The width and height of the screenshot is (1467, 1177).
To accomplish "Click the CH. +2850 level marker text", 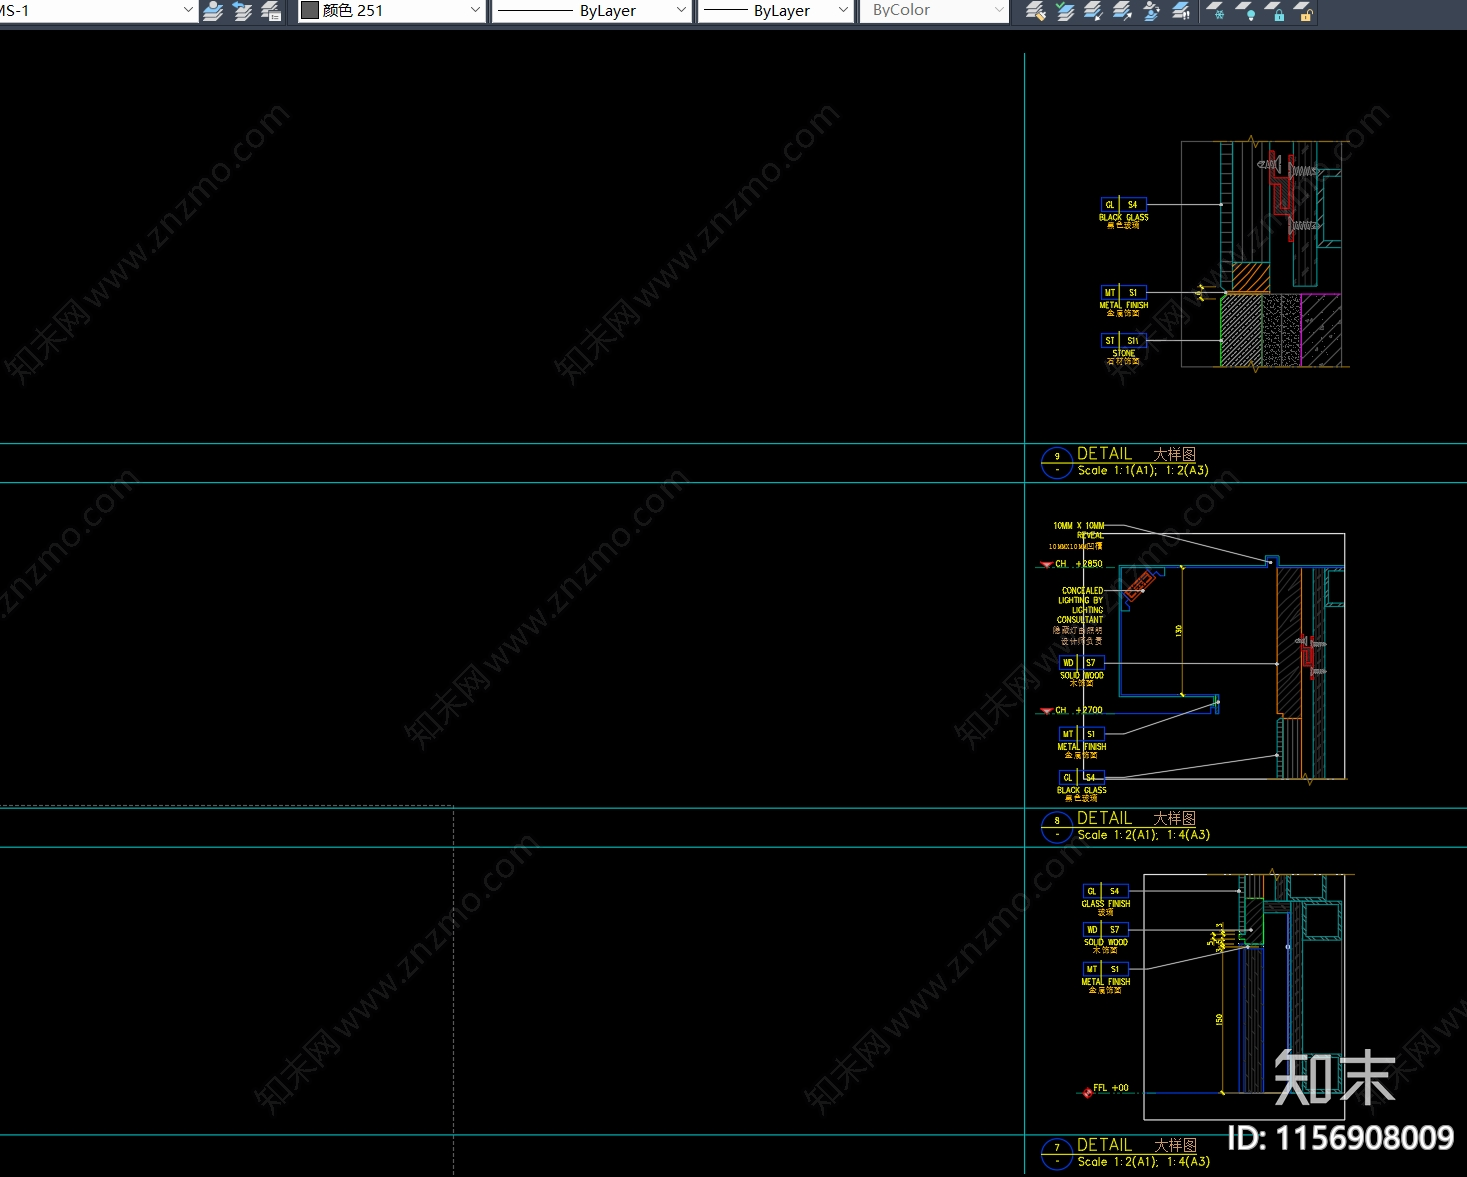I will [x=1078, y=564].
